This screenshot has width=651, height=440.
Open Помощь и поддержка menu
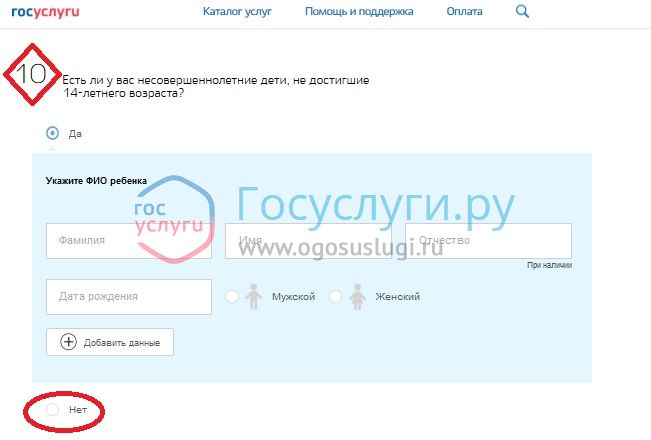click(359, 11)
